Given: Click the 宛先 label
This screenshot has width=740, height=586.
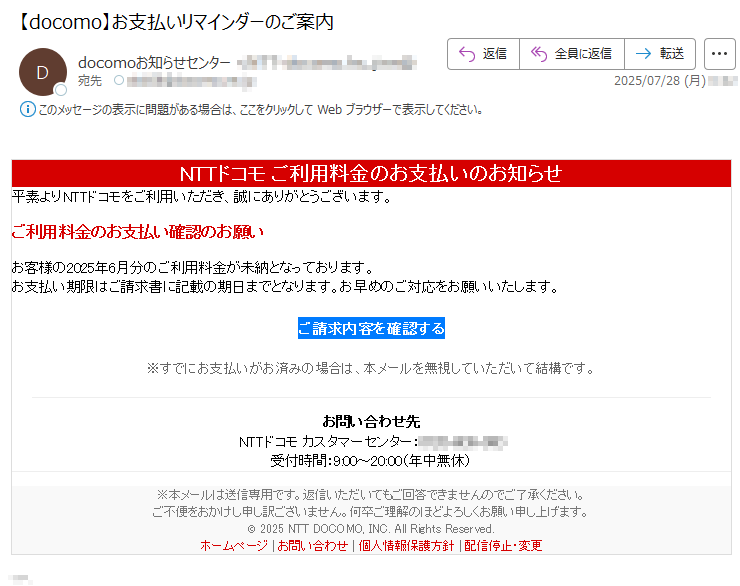Looking at the screenshot, I should (90, 81).
